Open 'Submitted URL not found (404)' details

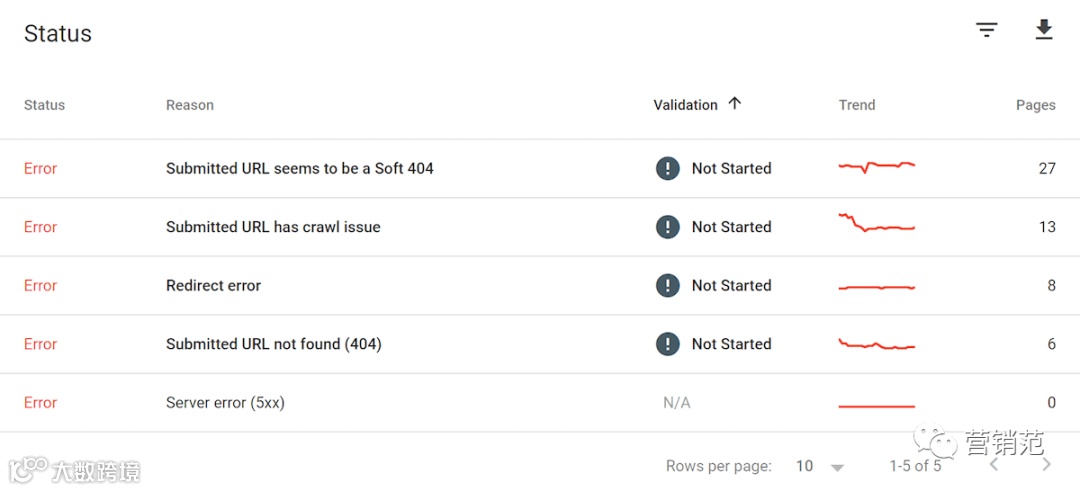click(x=273, y=344)
